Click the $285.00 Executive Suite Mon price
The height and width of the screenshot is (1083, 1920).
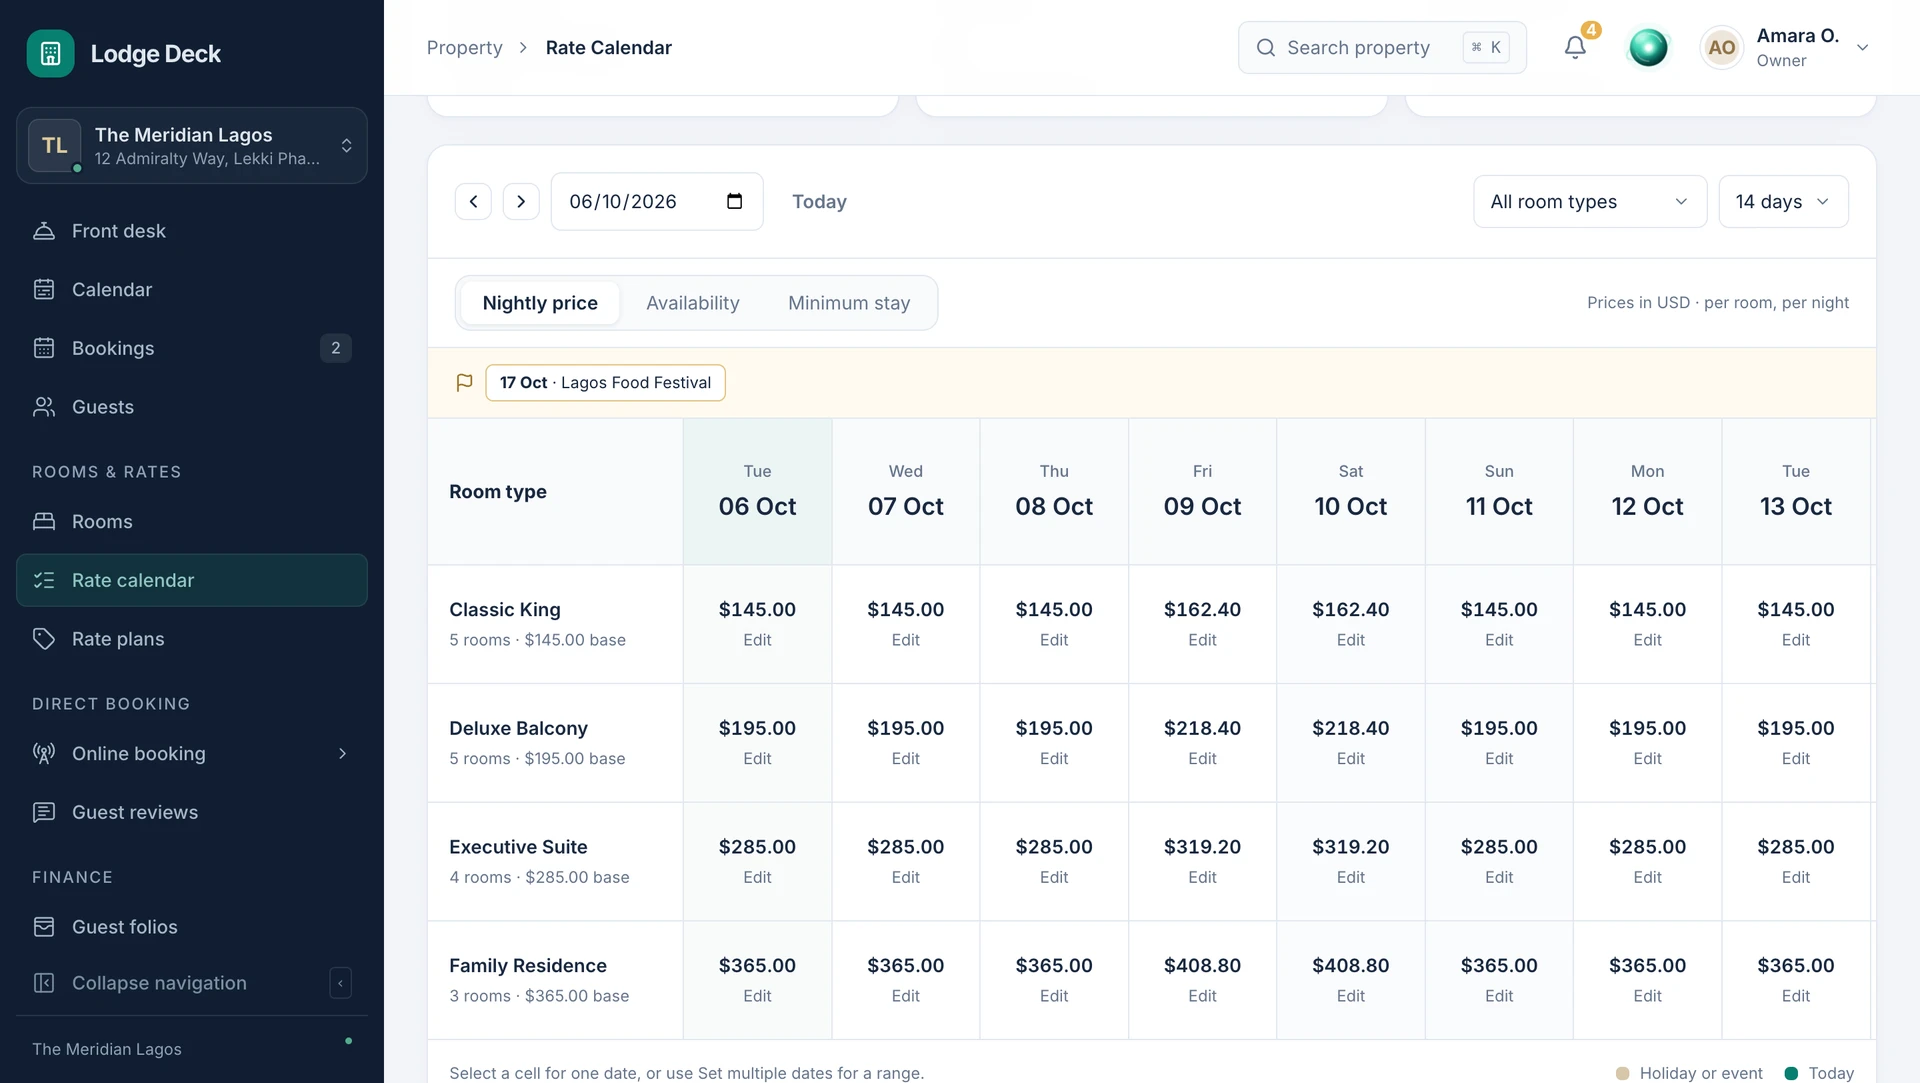click(1647, 847)
